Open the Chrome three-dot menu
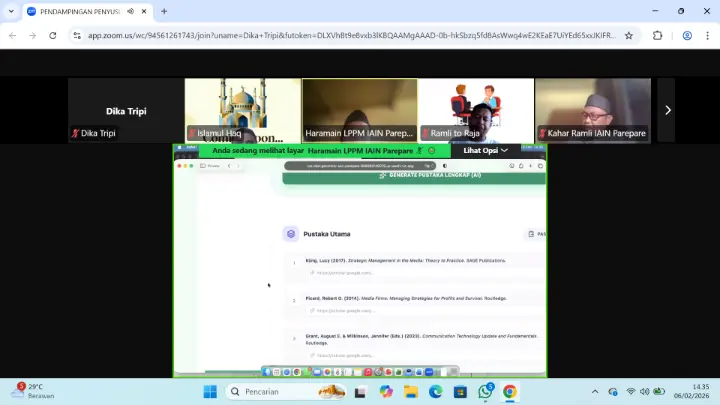Viewport: 720px width, 405px height. (707, 35)
